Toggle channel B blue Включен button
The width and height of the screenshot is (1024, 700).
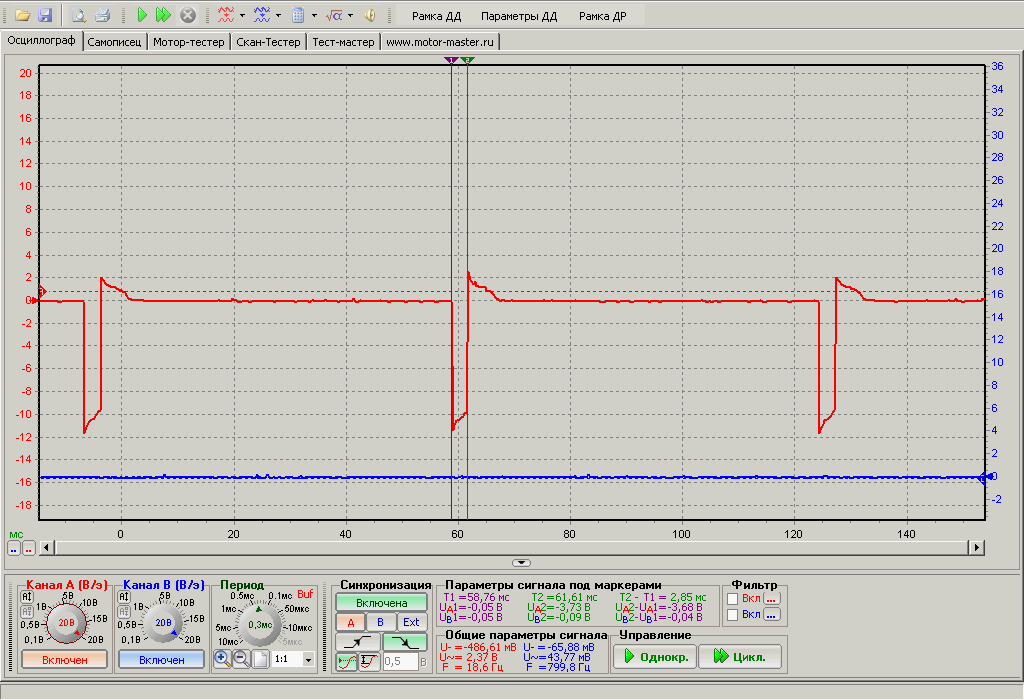point(161,660)
